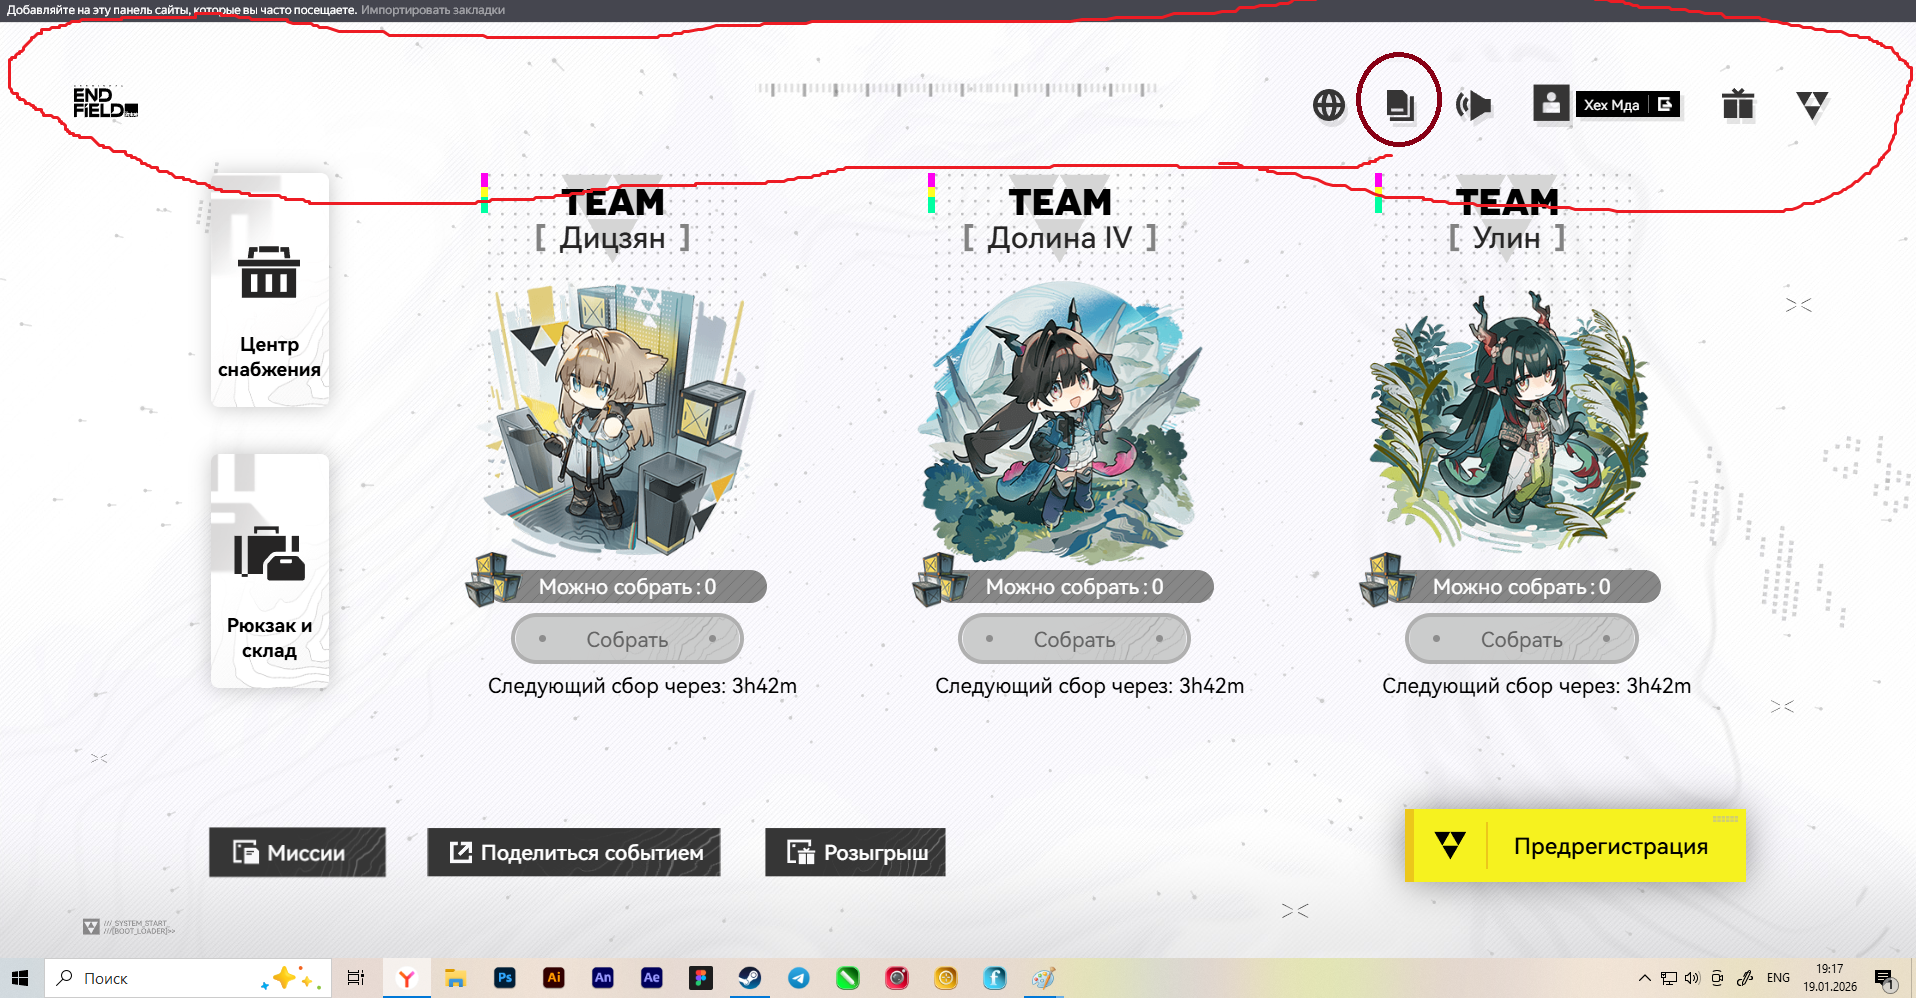The image size is (1916, 998).
Task: Open the user profile avatar icon
Action: tap(1551, 104)
